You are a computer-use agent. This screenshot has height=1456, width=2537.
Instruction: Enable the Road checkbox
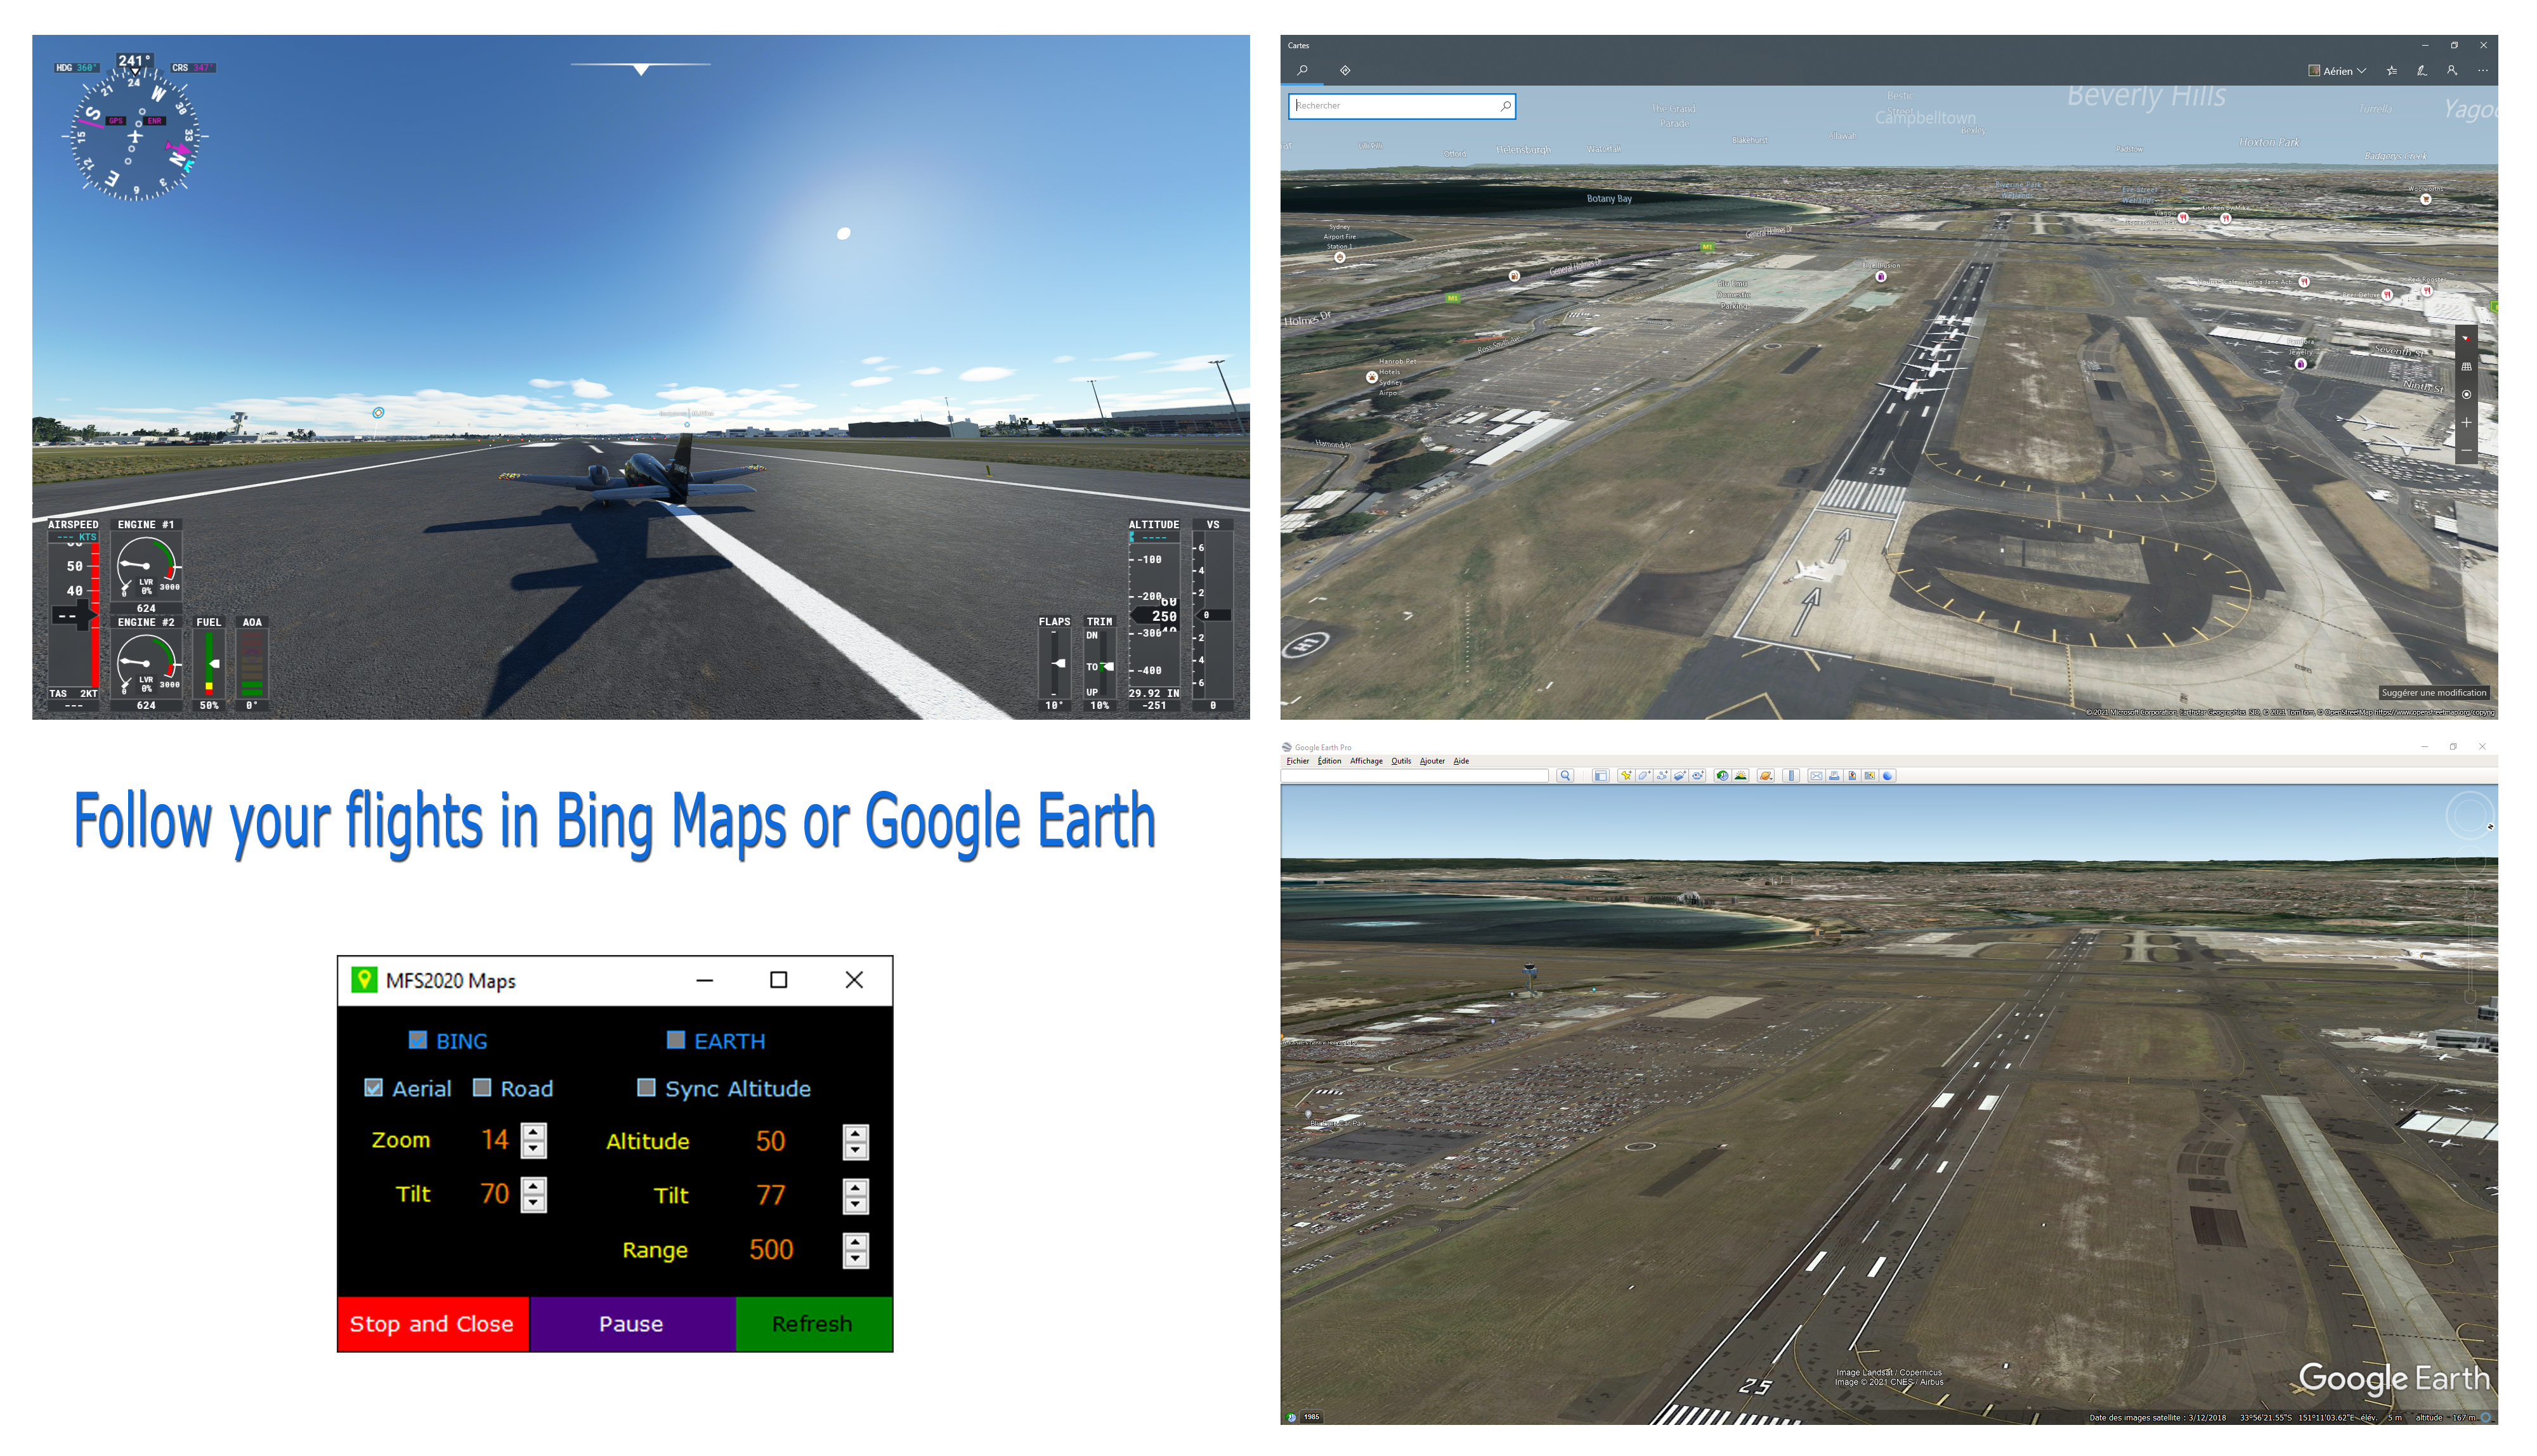tap(482, 1088)
